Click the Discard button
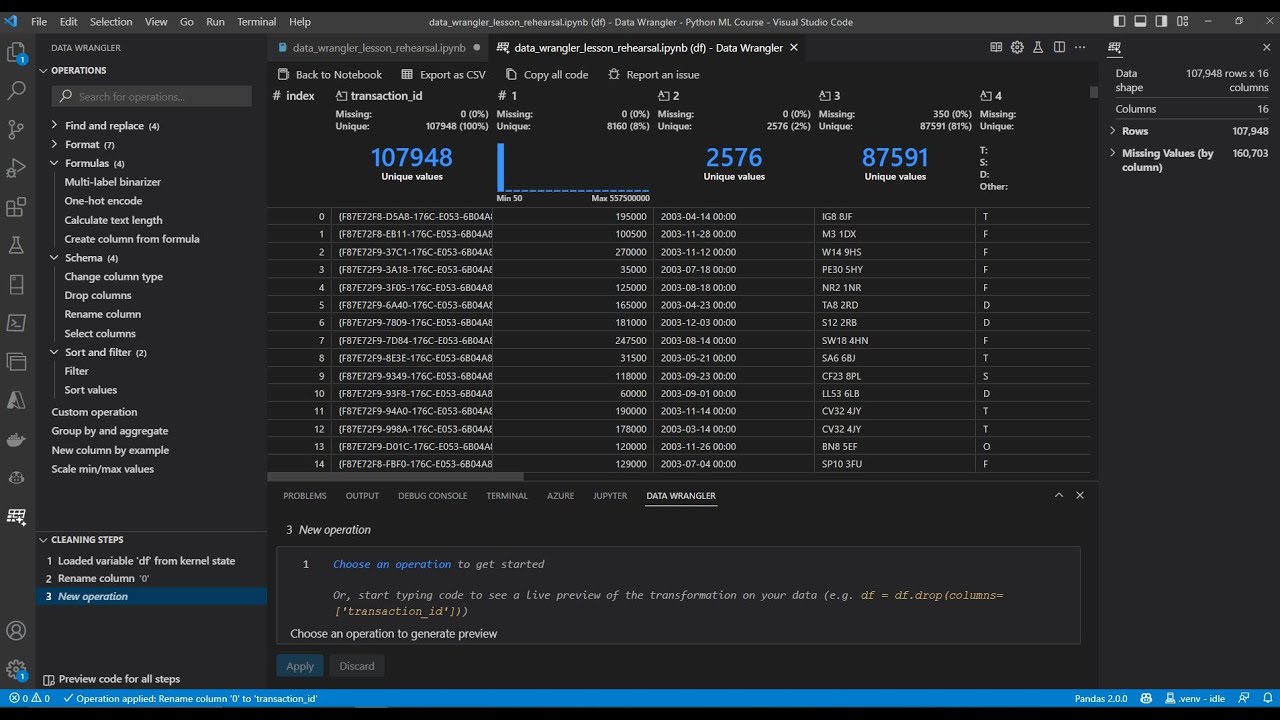The image size is (1280, 720). click(x=357, y=666)
